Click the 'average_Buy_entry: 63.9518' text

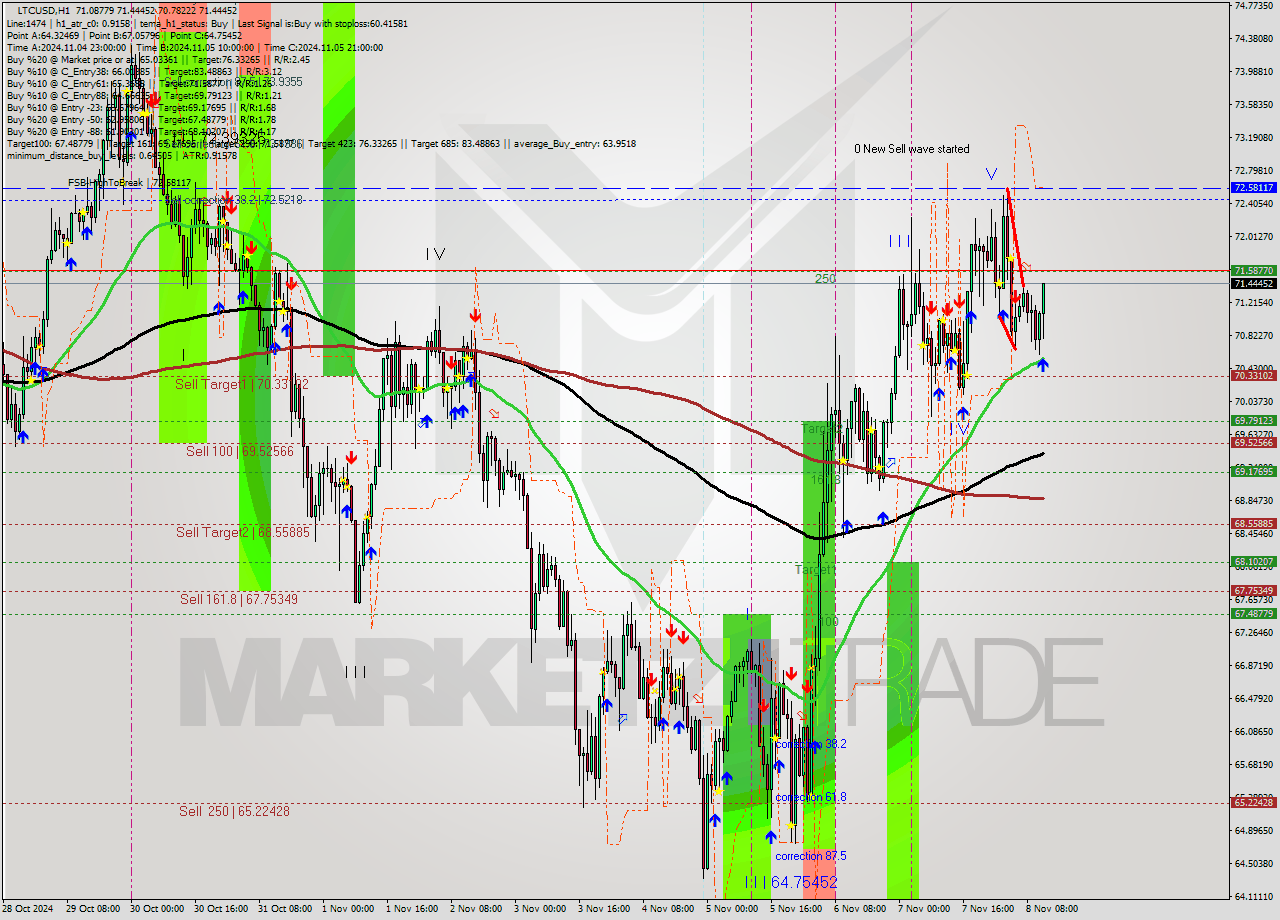(575, 144)
